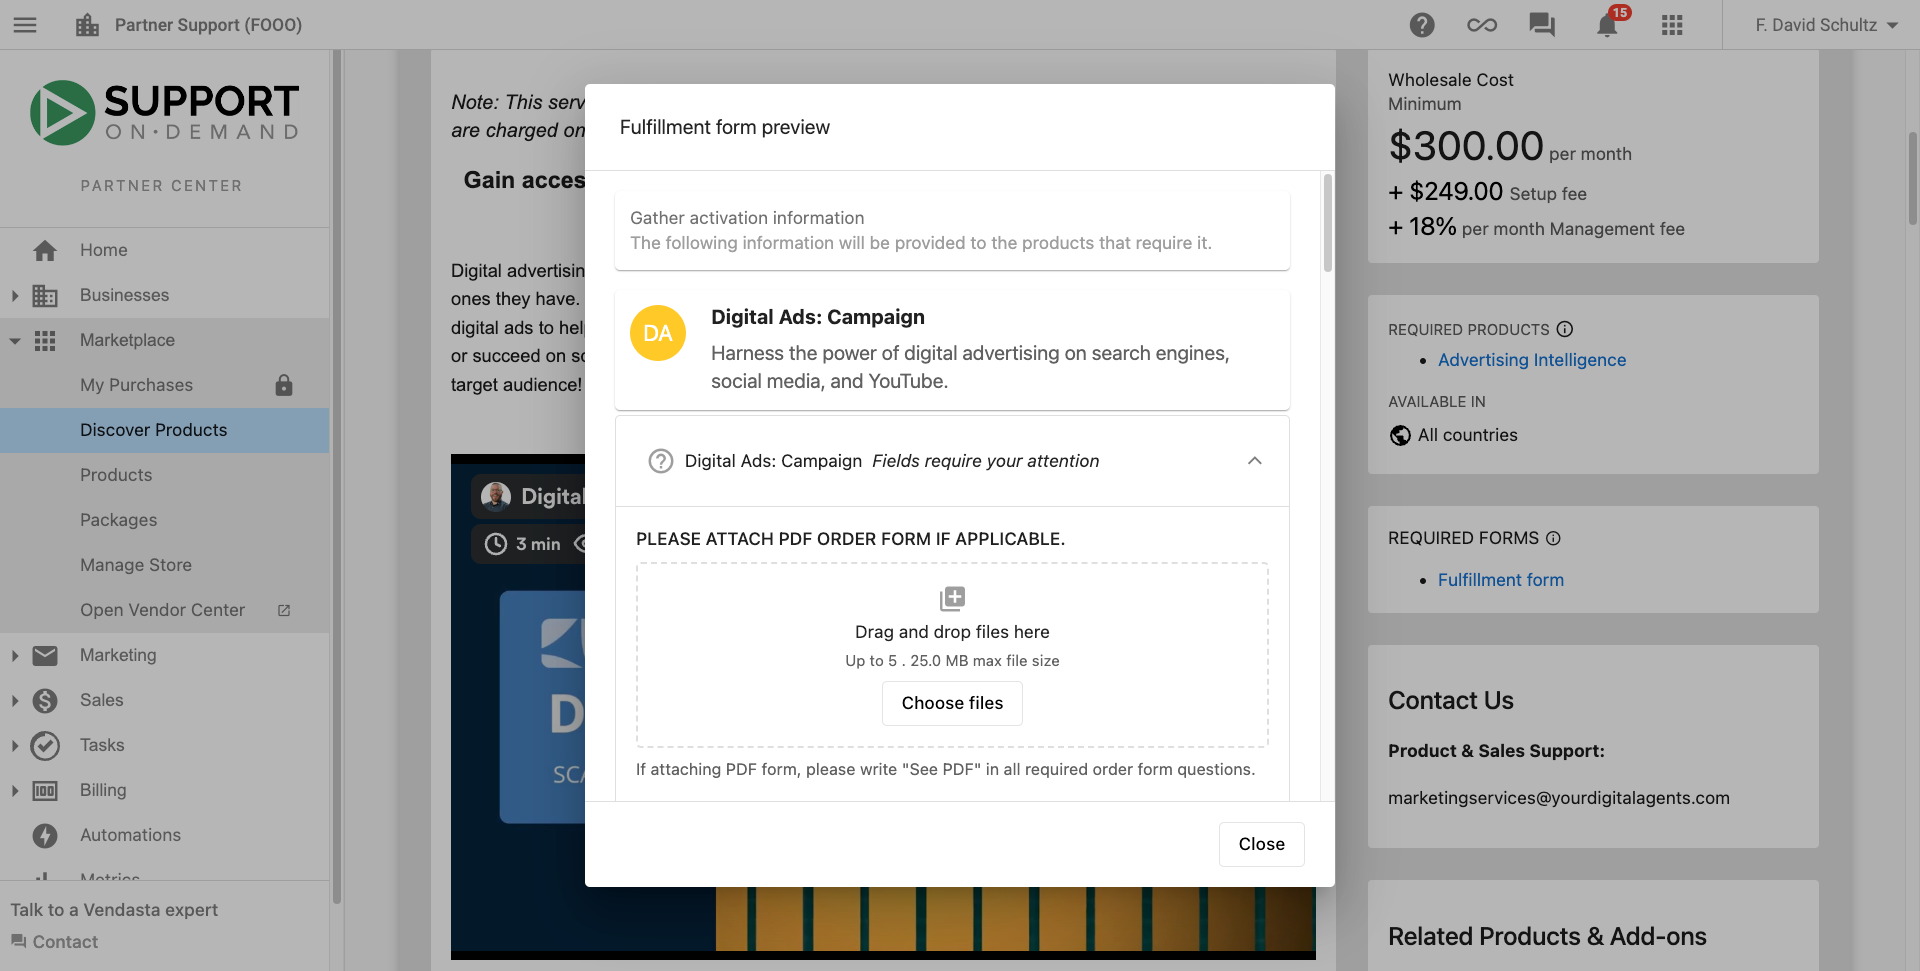Open the chat messages icon
Screen dimensions: 1920x971
(x=1542, y=25)
